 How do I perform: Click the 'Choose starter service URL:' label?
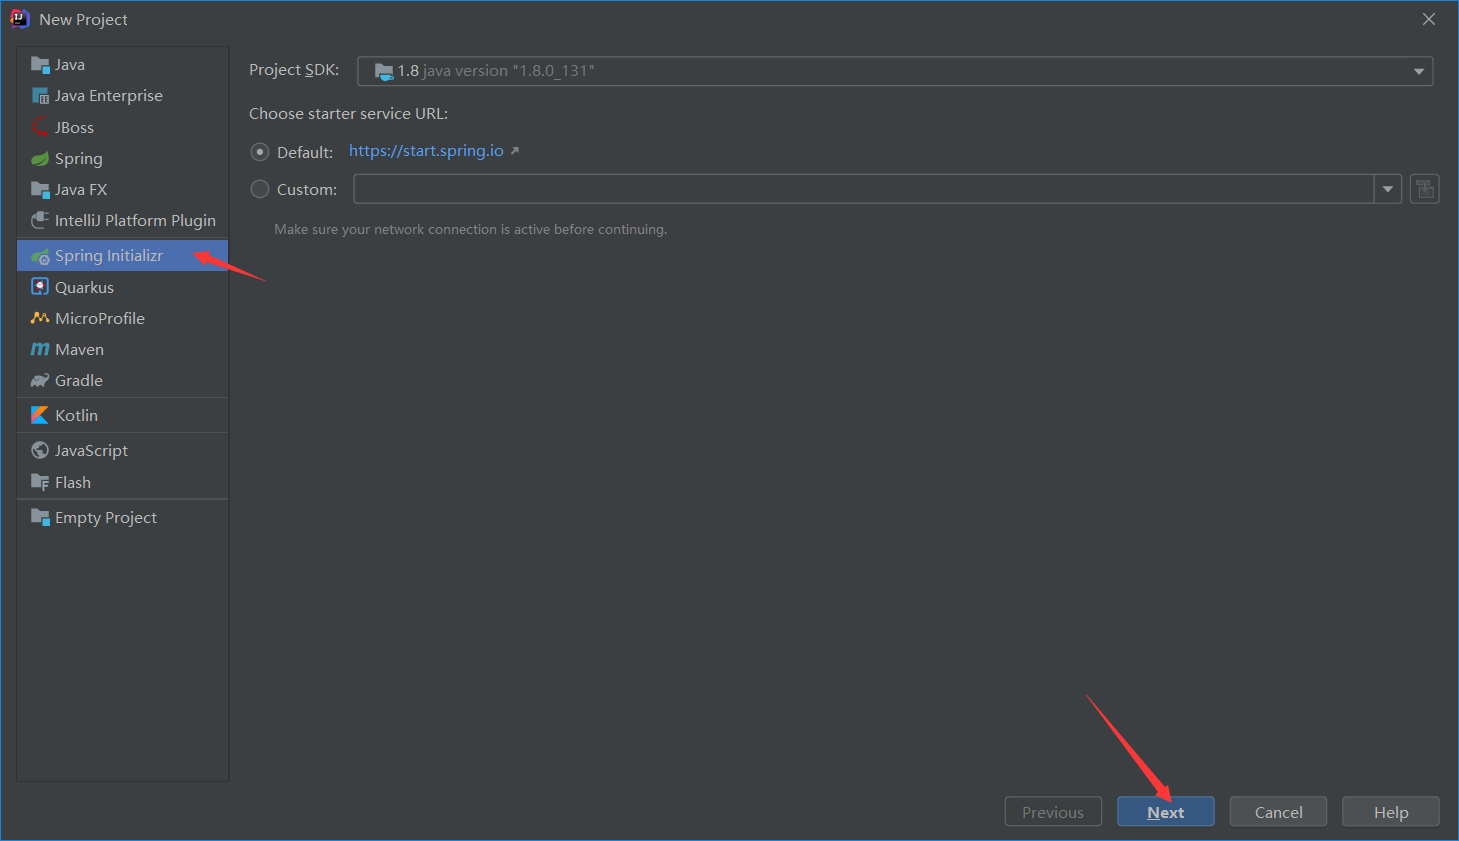pos(348,114)
